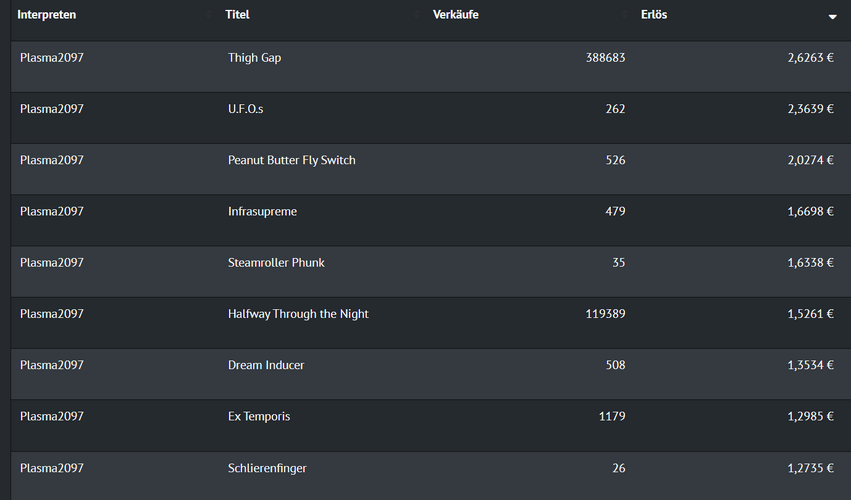Select the Schlierenfinger track title

pyautogui.click(x=267, y=468)
